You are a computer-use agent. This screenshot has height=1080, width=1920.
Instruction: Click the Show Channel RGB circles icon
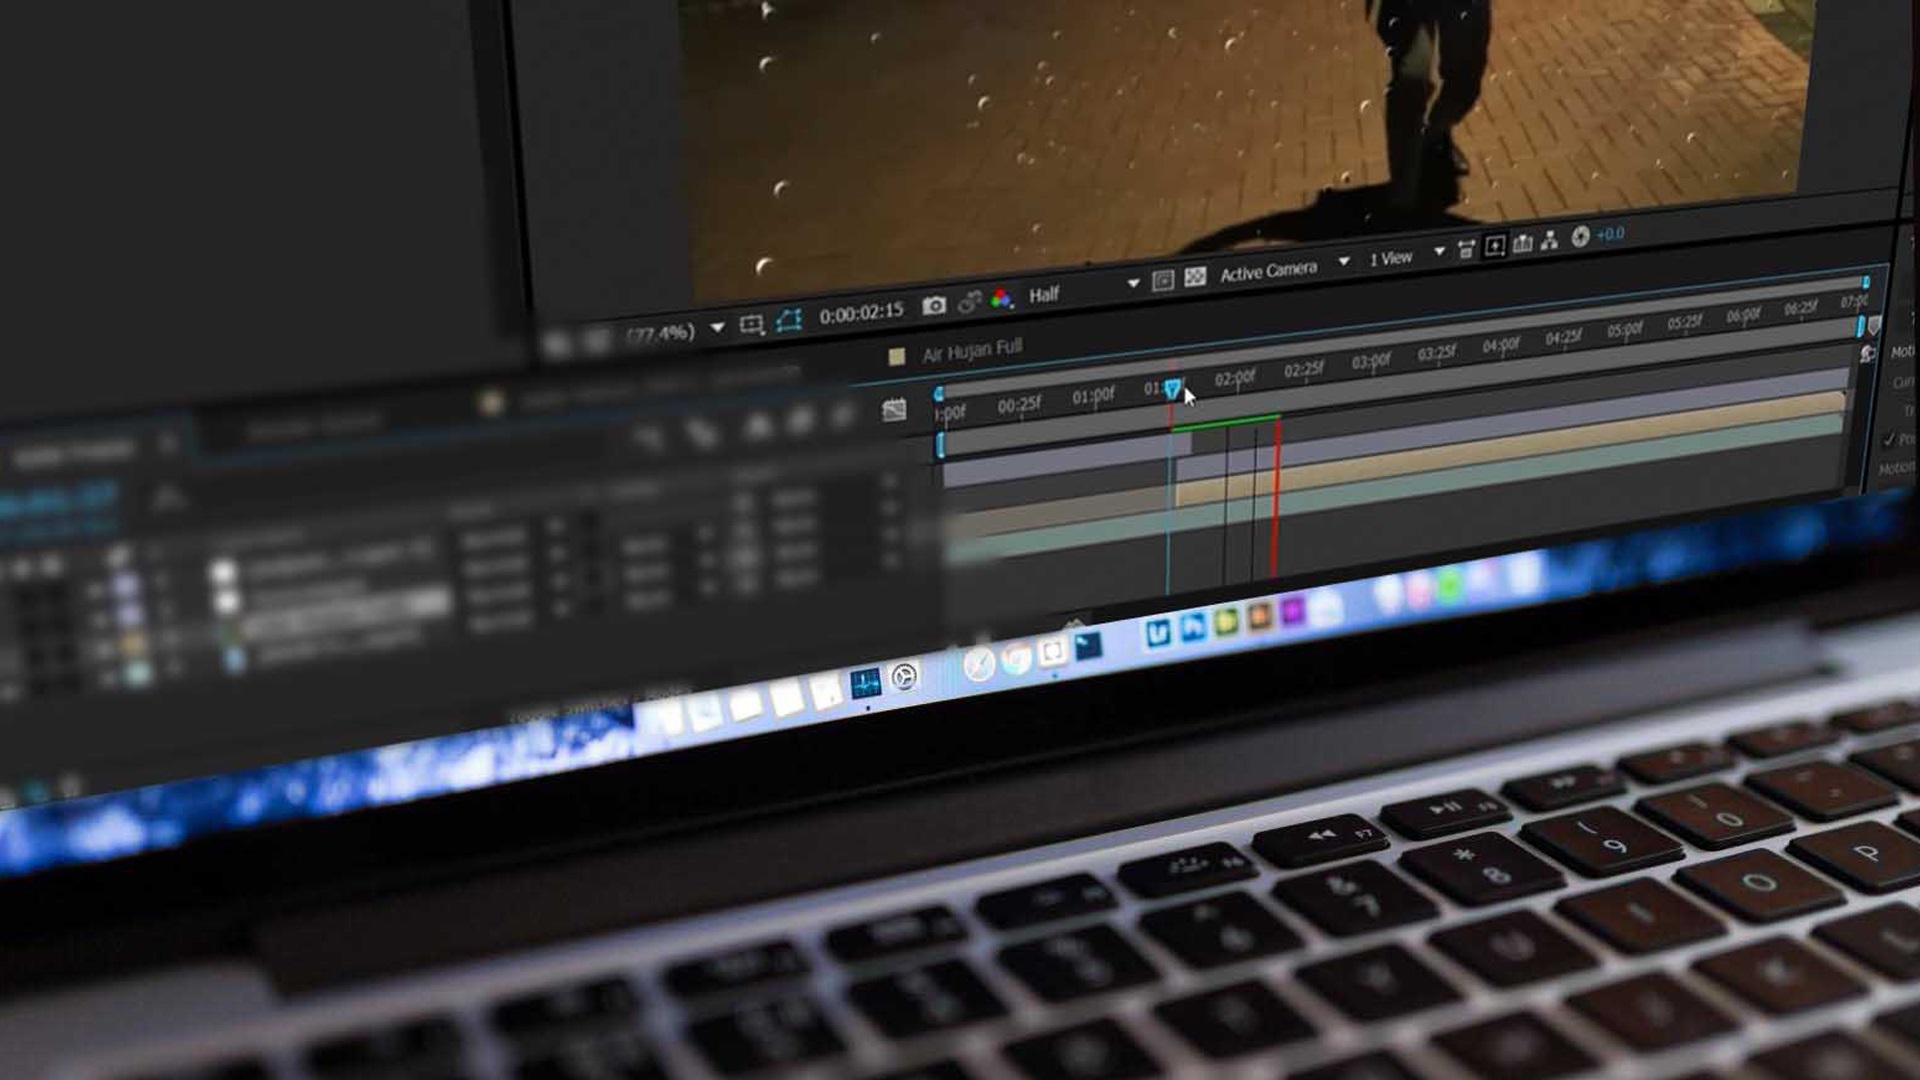1001,299
